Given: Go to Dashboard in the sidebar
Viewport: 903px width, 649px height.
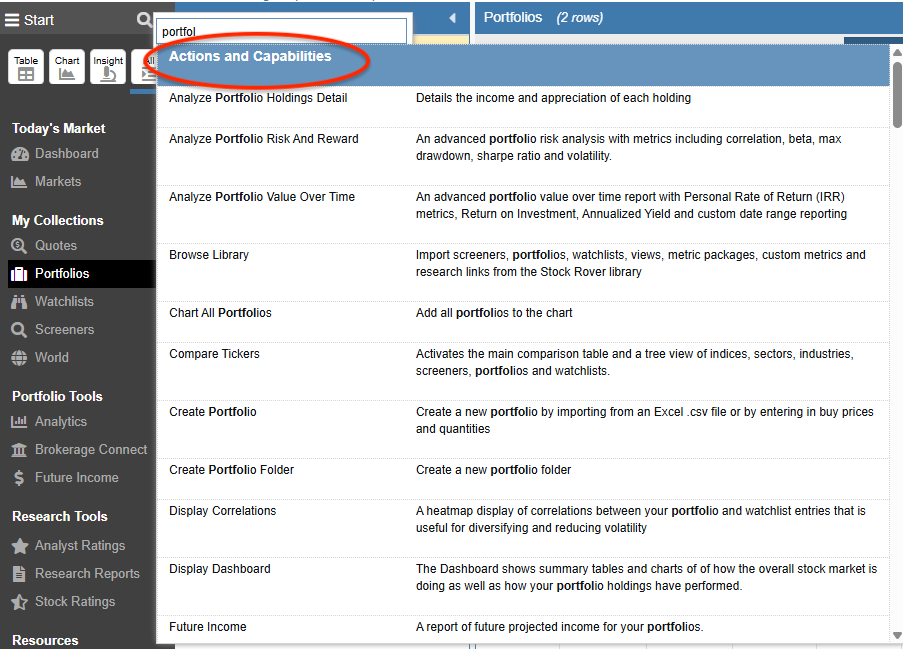Looking at the screenshot, I should pos(67,154).
